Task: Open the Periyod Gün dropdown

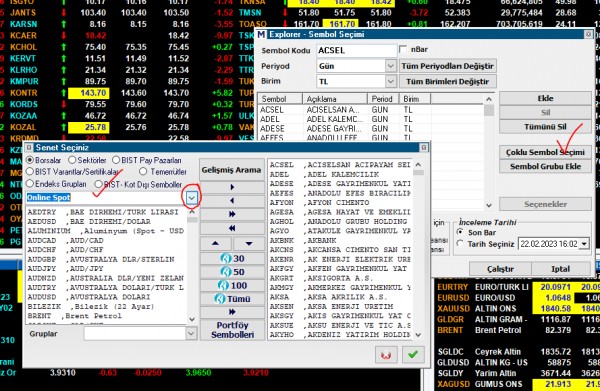Action: click(390, 66)
